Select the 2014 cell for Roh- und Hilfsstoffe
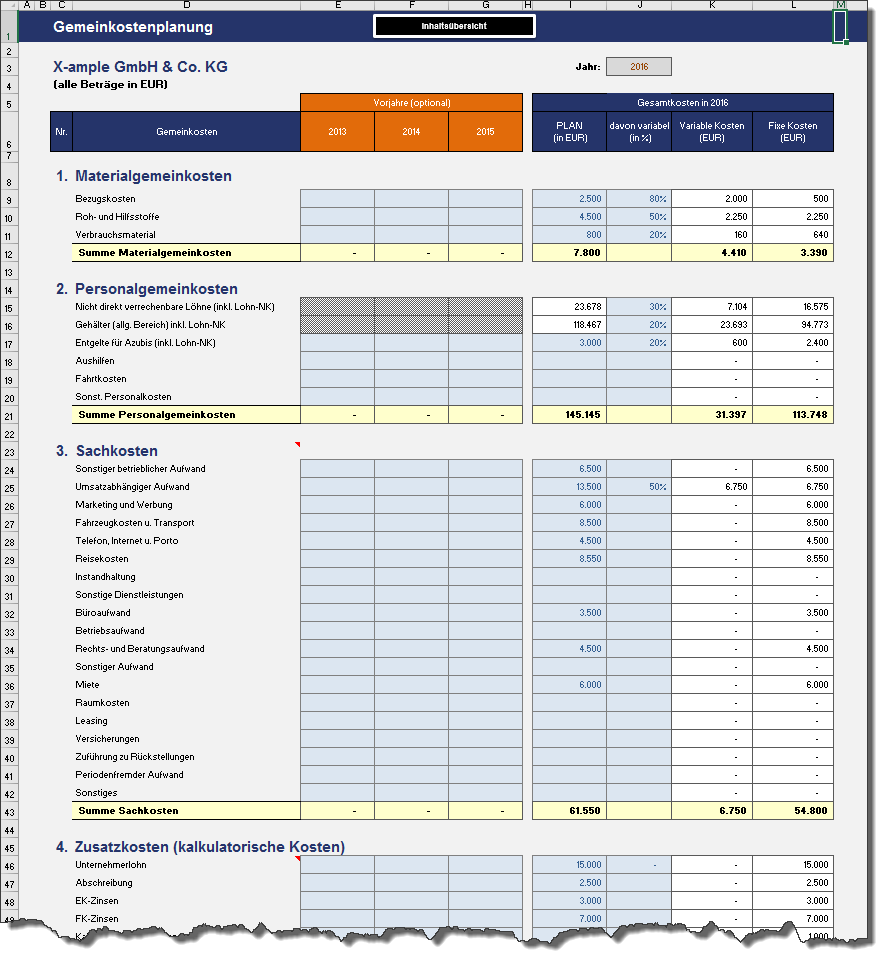Screen dimensions: 884x966 (411, 217)
